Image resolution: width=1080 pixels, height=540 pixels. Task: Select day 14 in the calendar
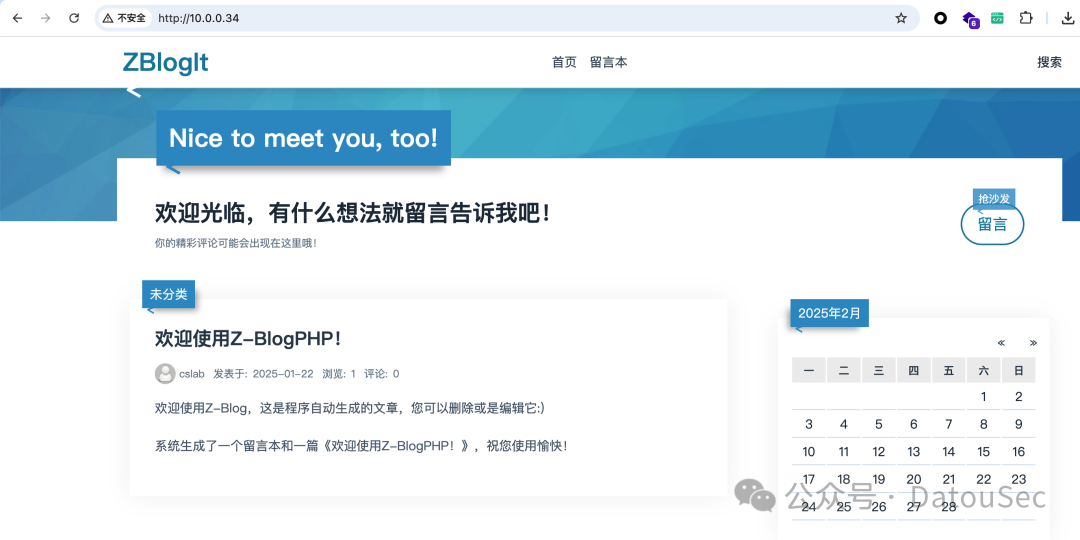pyautogui.click(x=949, y=452)
